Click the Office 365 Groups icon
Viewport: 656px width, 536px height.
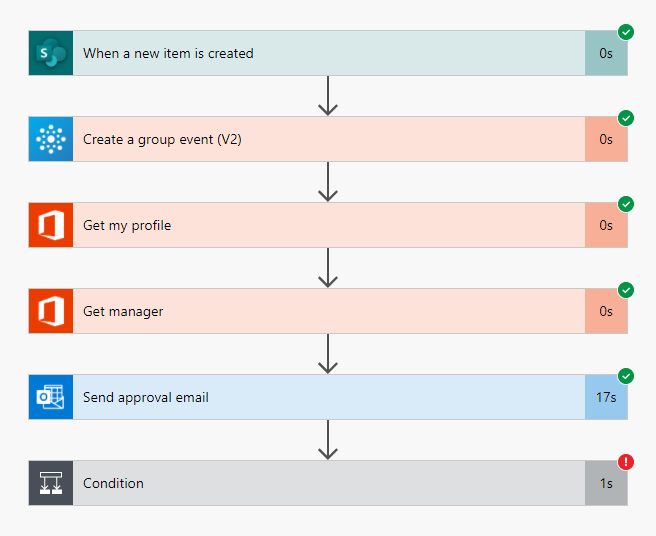(51, 139)
